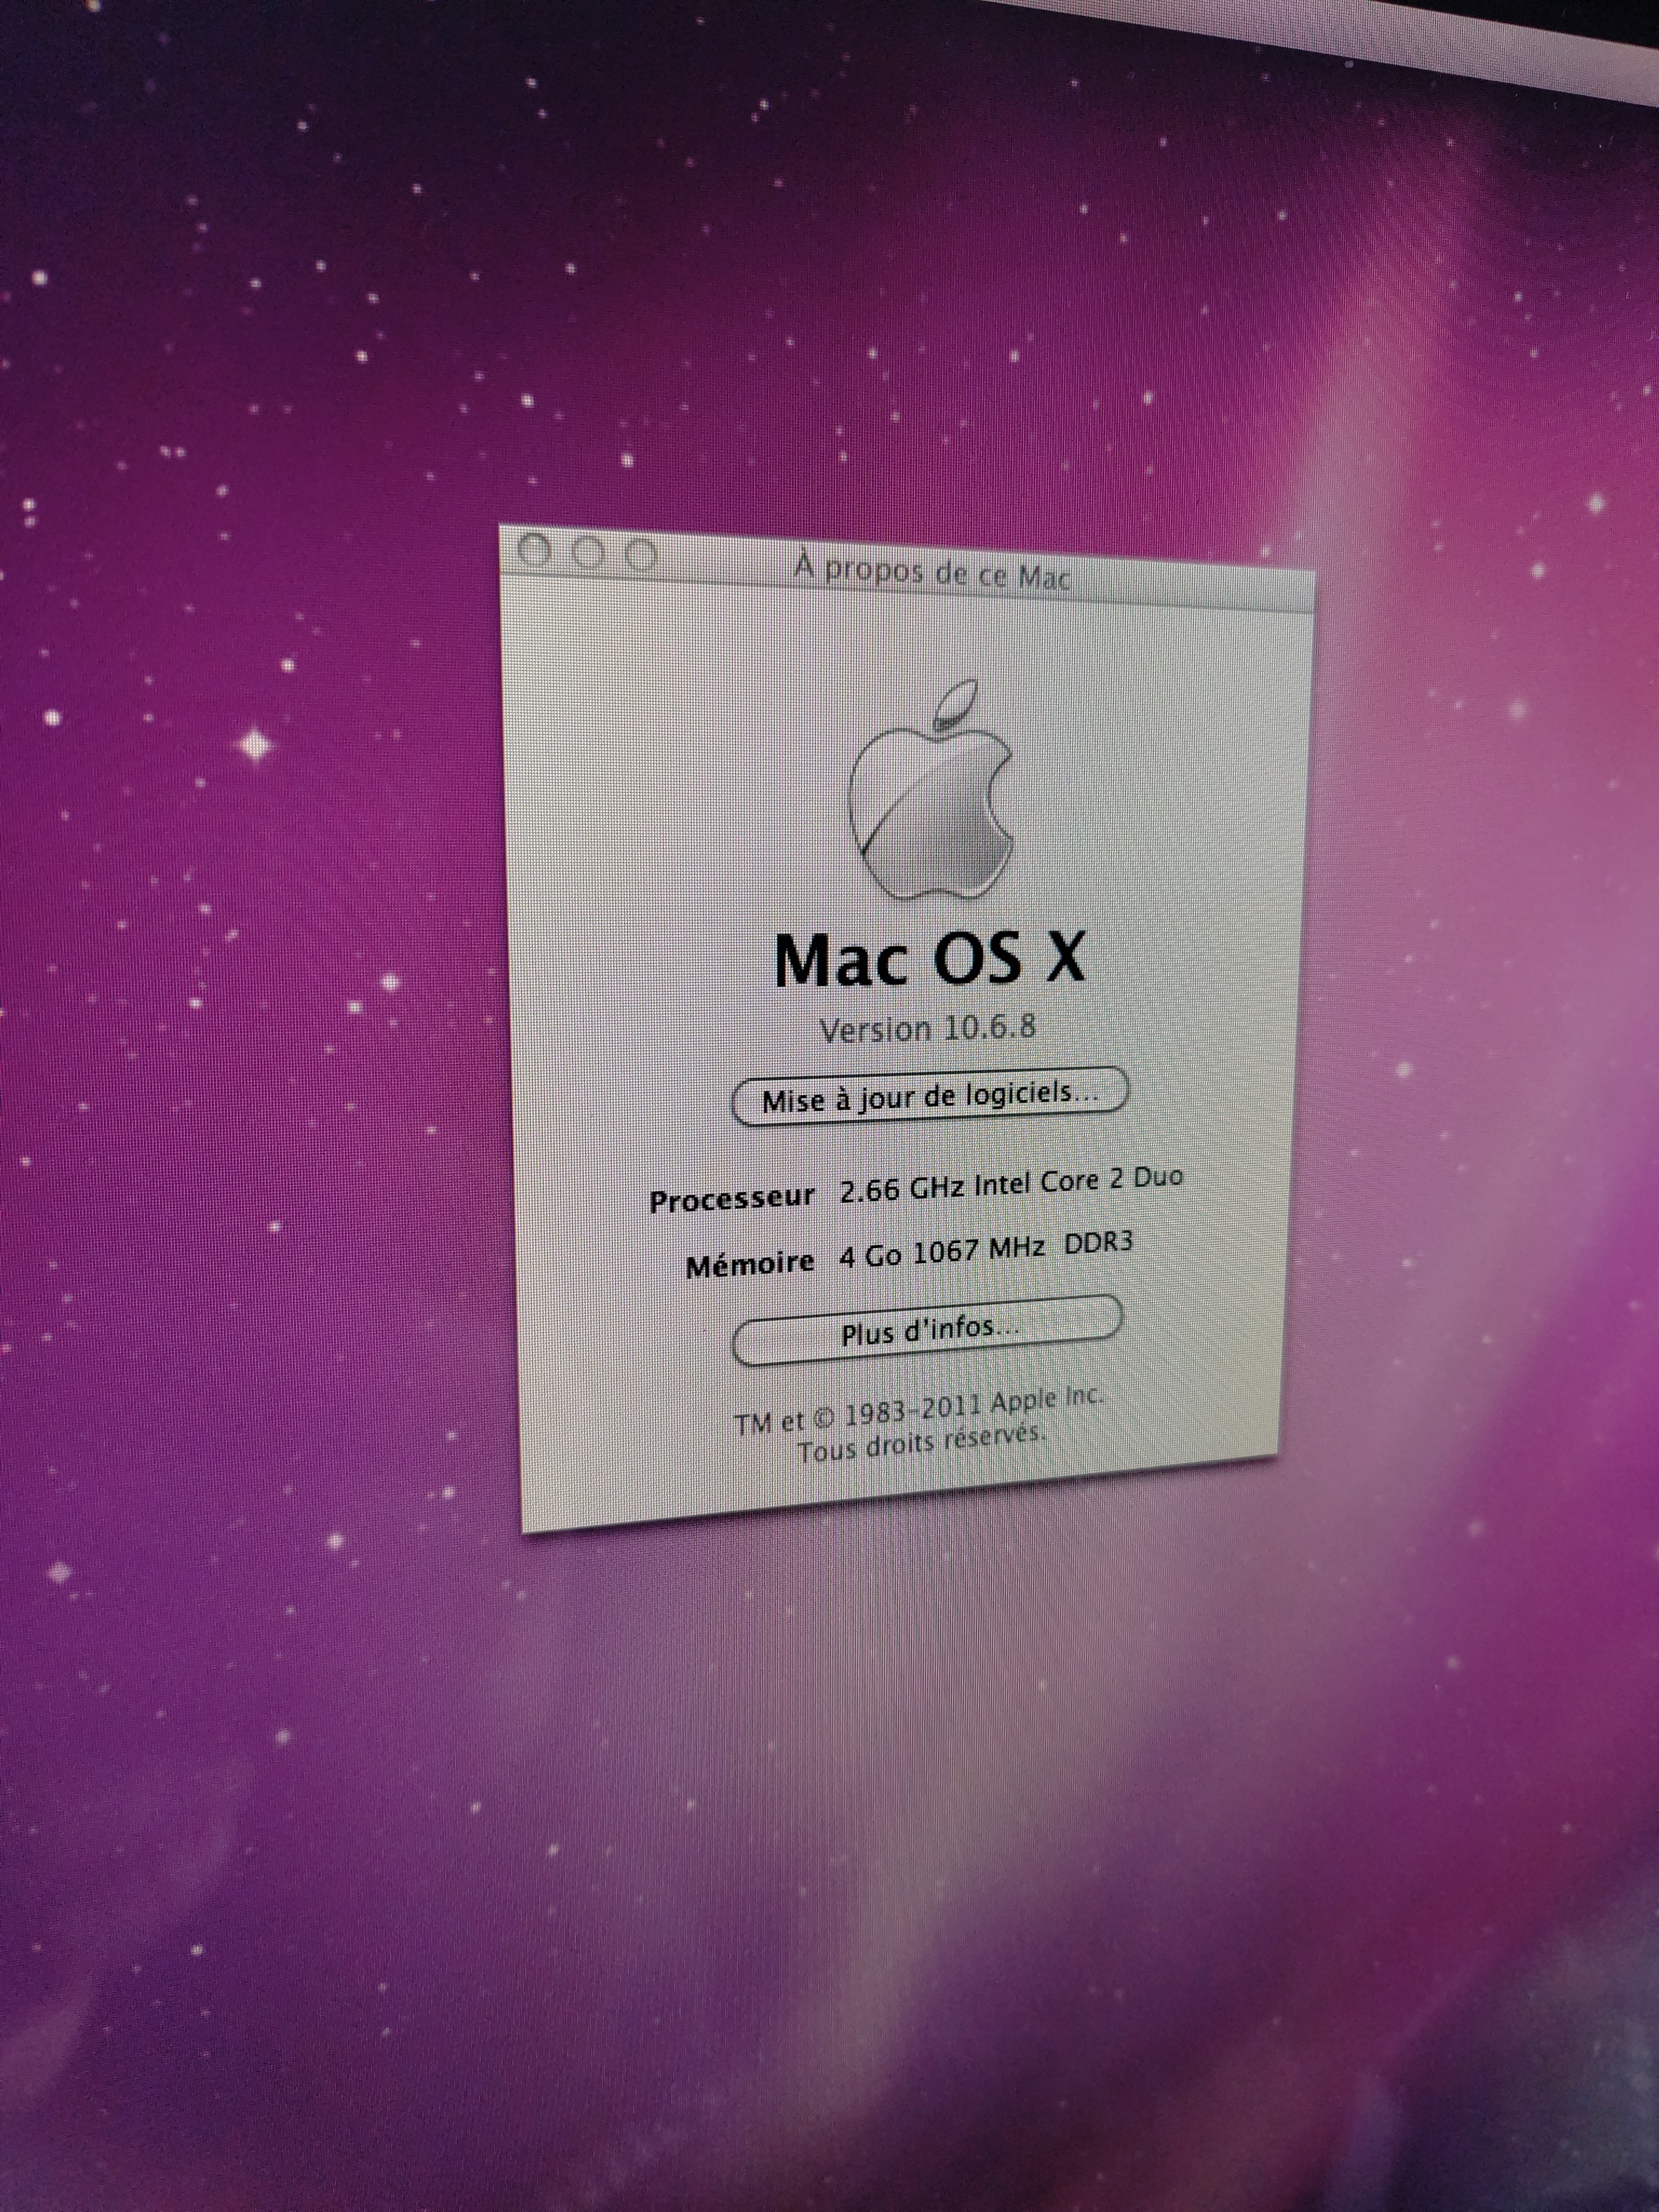Click '4 Go 1067 MHz DDR3' value

(986, 1251)
